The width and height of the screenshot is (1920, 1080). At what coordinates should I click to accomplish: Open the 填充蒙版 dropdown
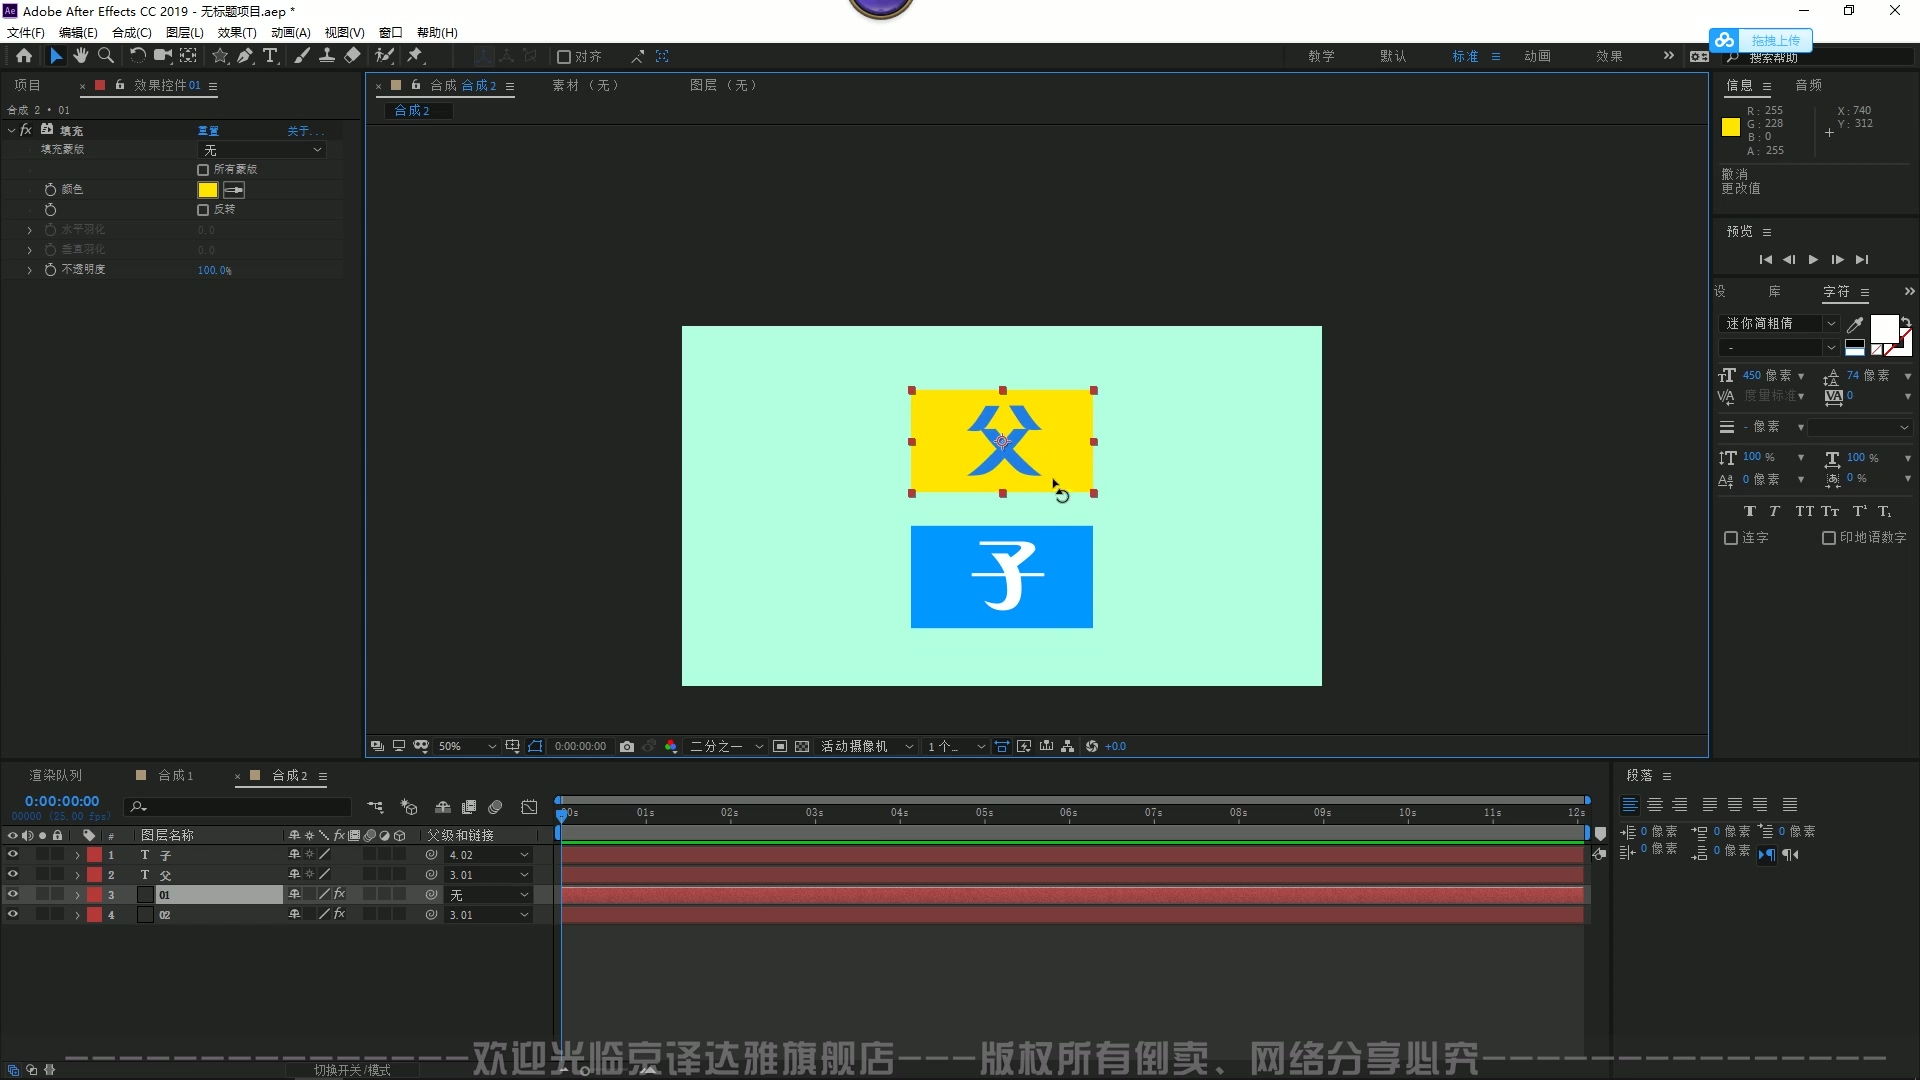tap(263, 150)
